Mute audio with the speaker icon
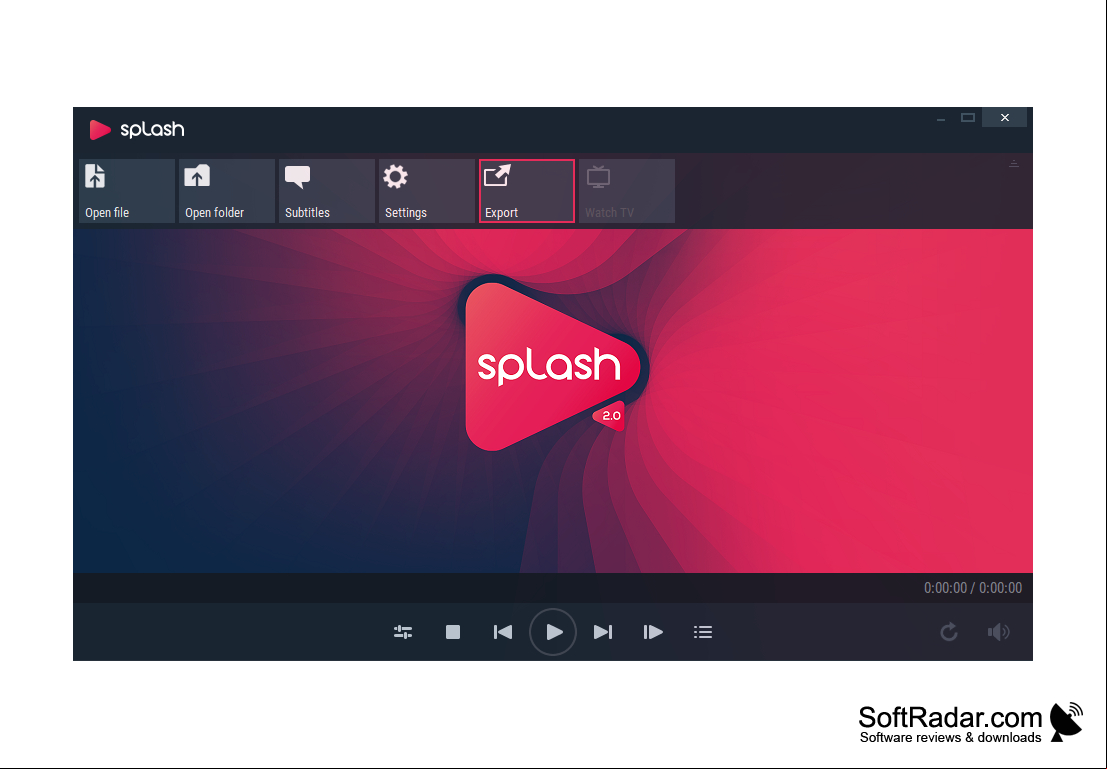The image size is (1107, 769). click(x=998, y=632)
